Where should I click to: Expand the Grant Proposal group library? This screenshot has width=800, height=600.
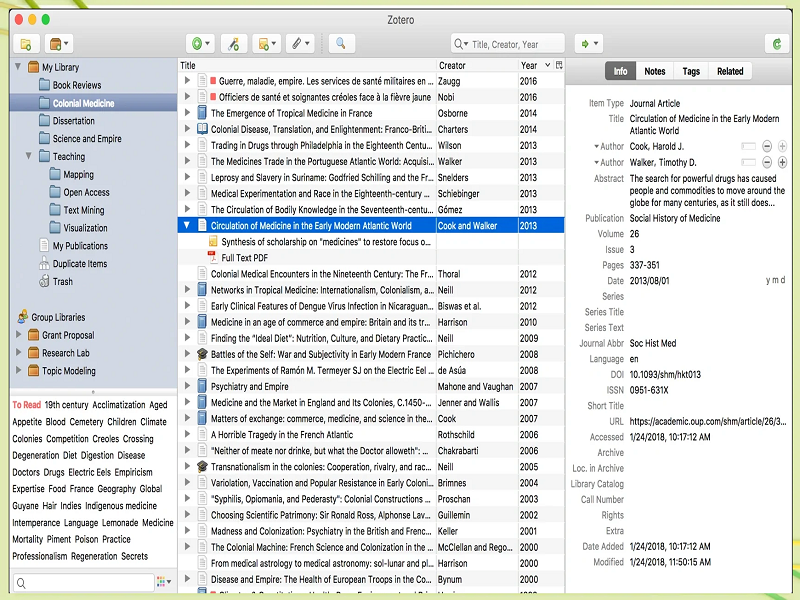[x=18, y=335]
